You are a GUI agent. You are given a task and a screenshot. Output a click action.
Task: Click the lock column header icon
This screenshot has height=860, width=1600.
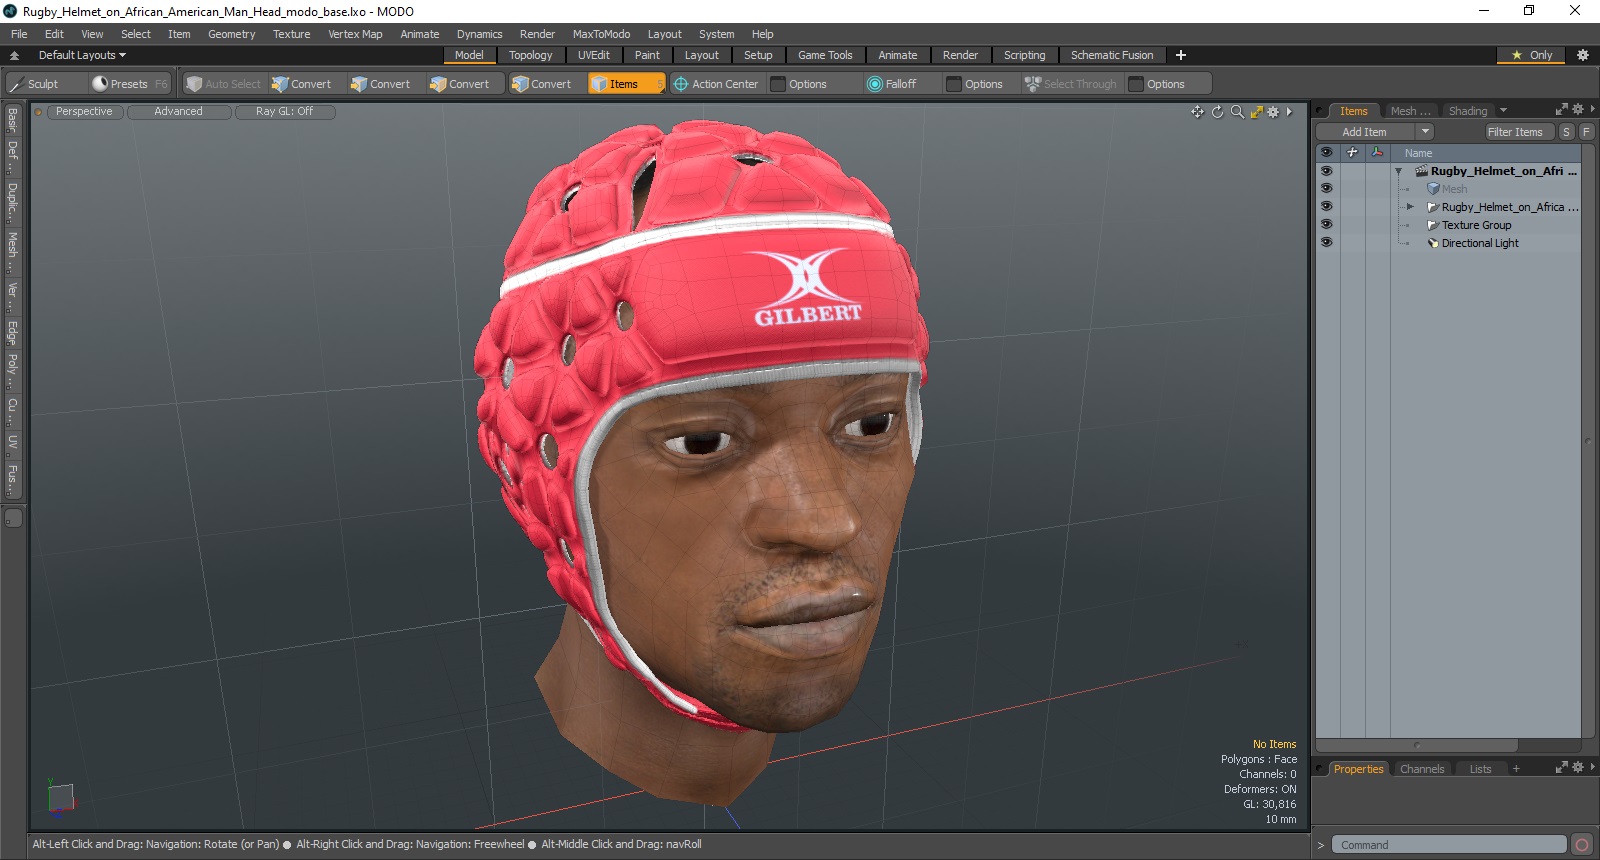click(1352, 152)
